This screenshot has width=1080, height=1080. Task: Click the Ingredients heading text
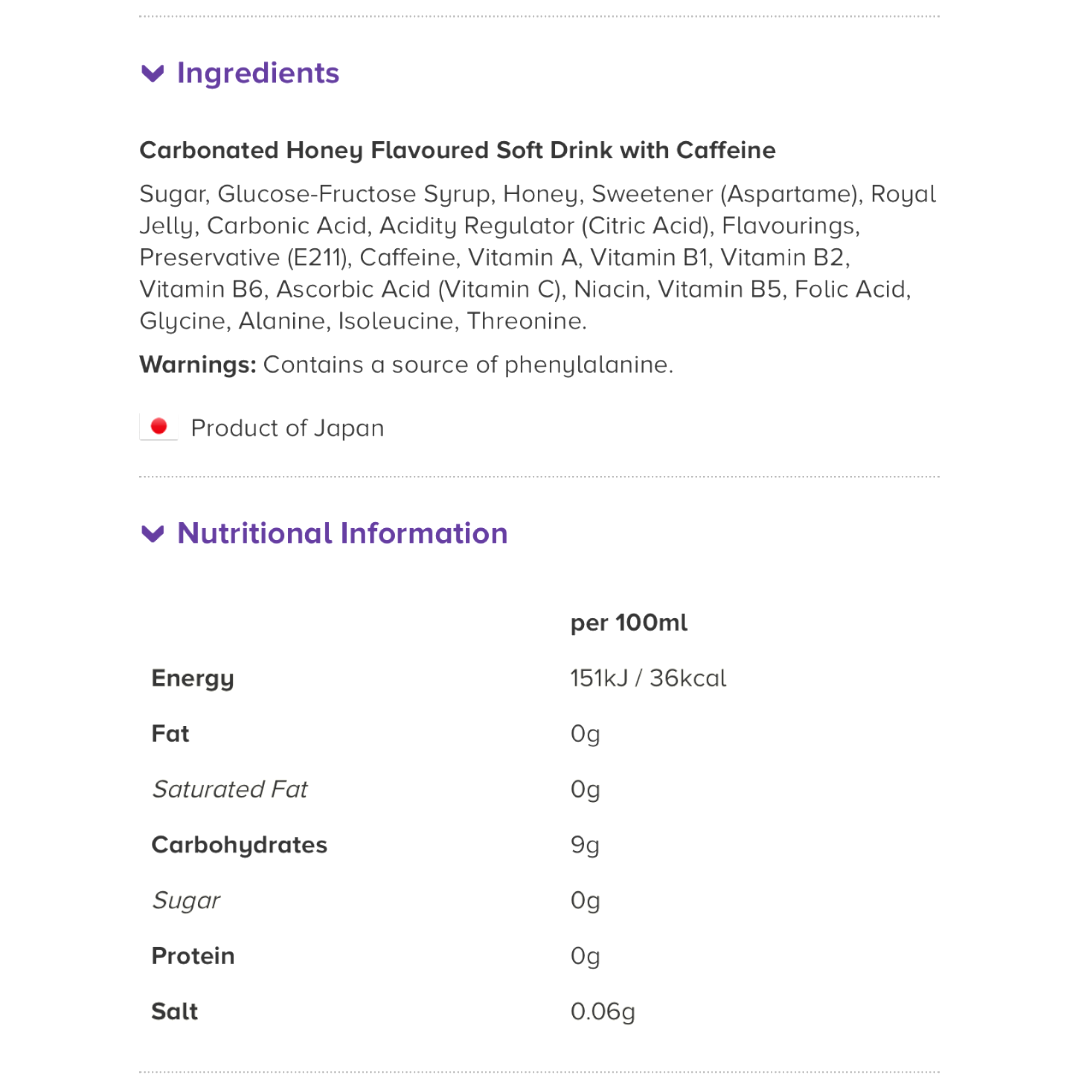pos(258,74)
